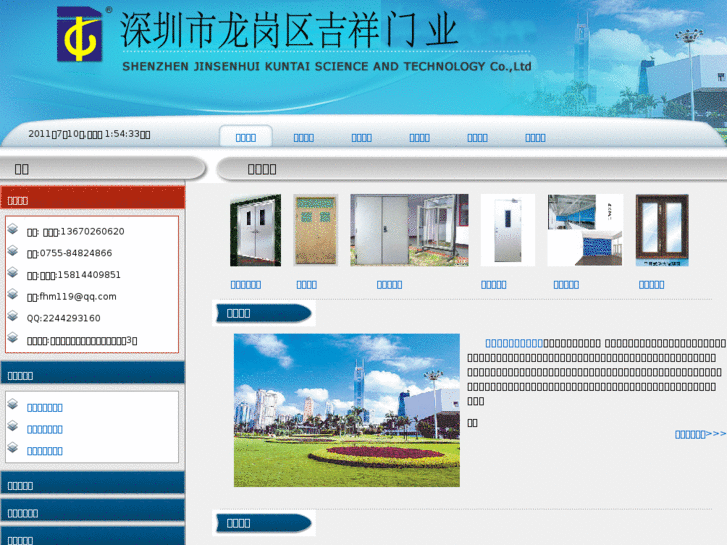Select the mobile number 15814409851
The width and height of the screenshot is (727, 545).
[89, 275]
